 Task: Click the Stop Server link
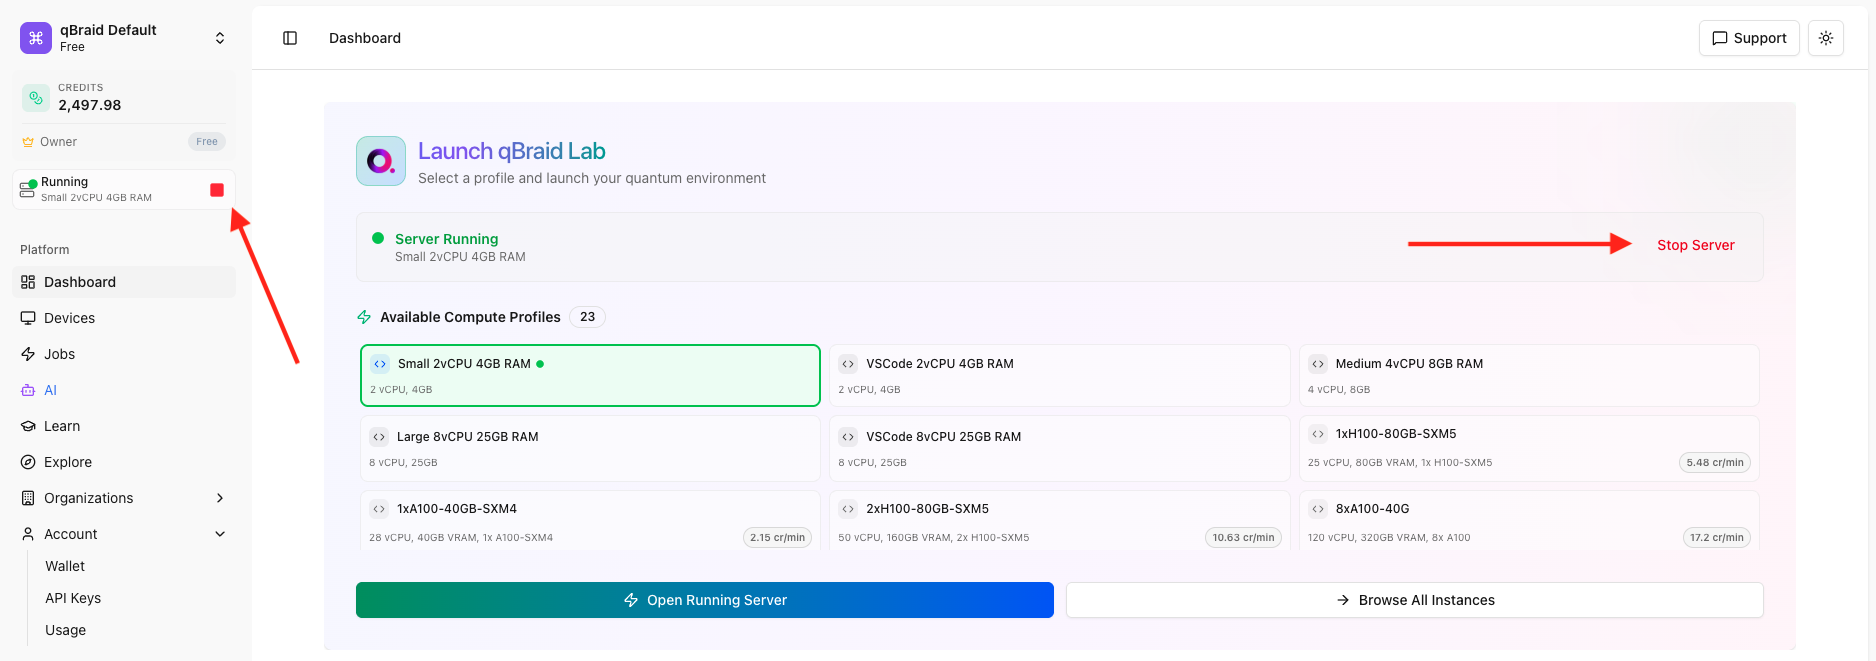tap(1696, 245)
